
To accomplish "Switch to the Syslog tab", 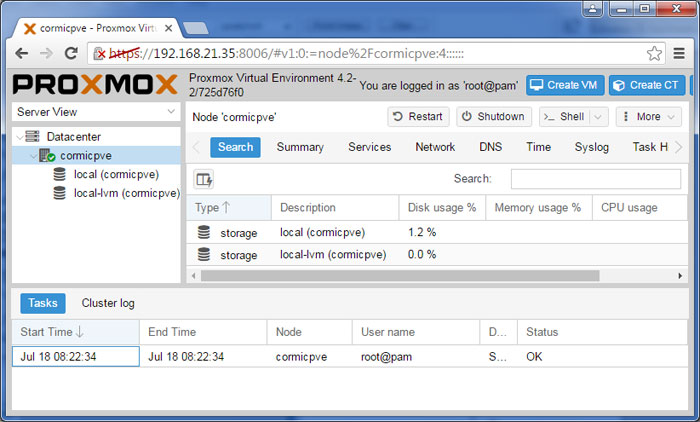I will (592, 147).
